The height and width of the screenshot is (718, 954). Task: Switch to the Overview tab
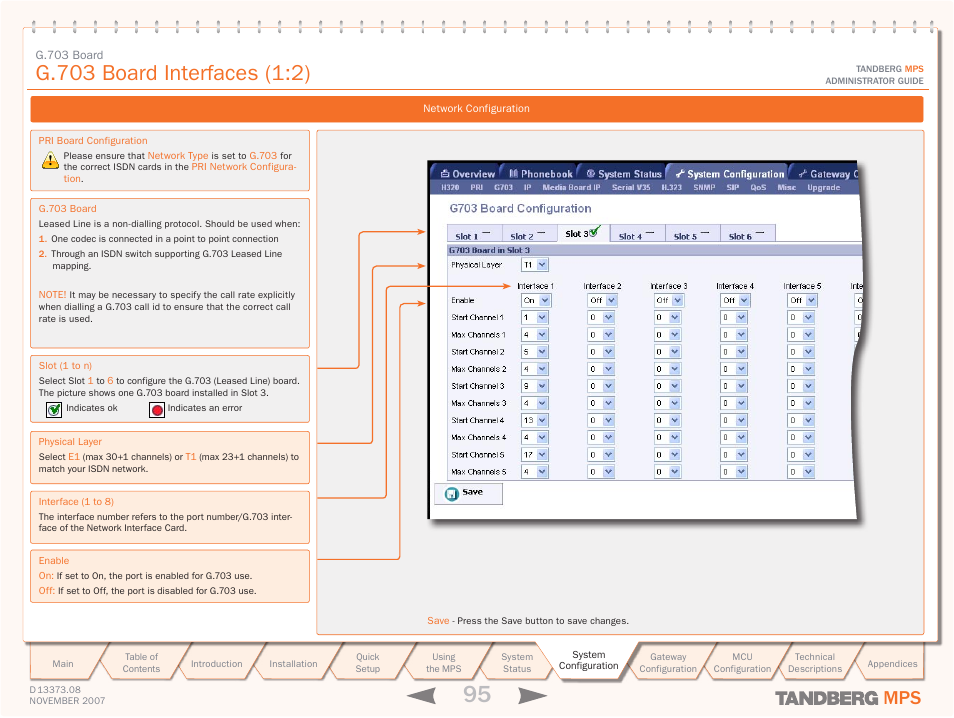467,173
